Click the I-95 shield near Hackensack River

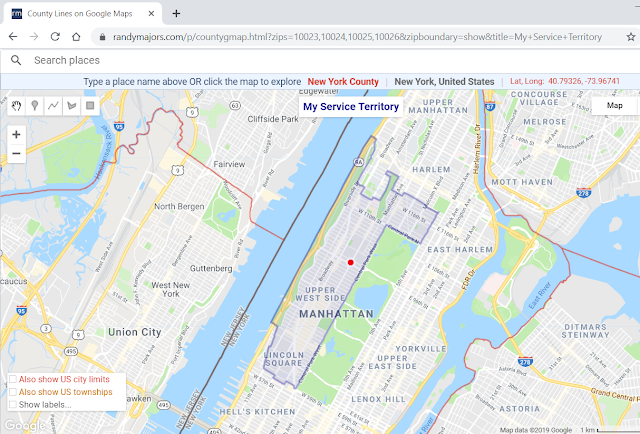119,126
